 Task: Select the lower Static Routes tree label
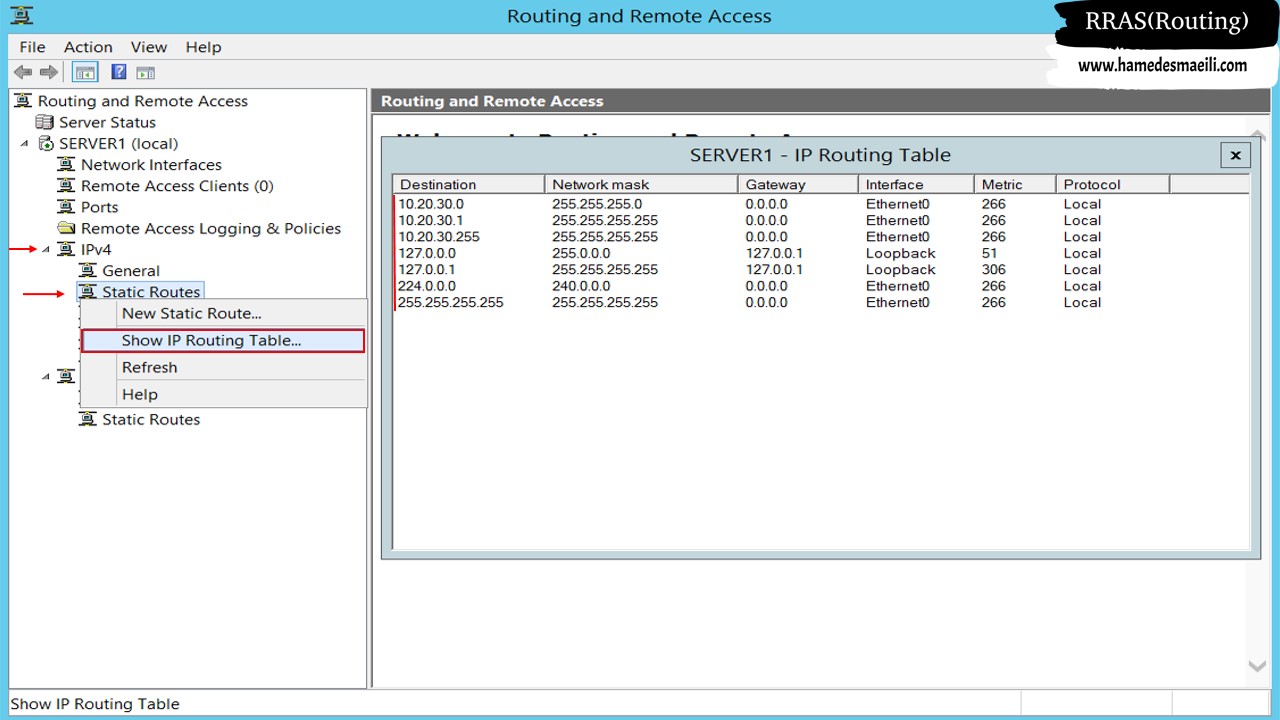pyautogui.click(x=151, y=419)
